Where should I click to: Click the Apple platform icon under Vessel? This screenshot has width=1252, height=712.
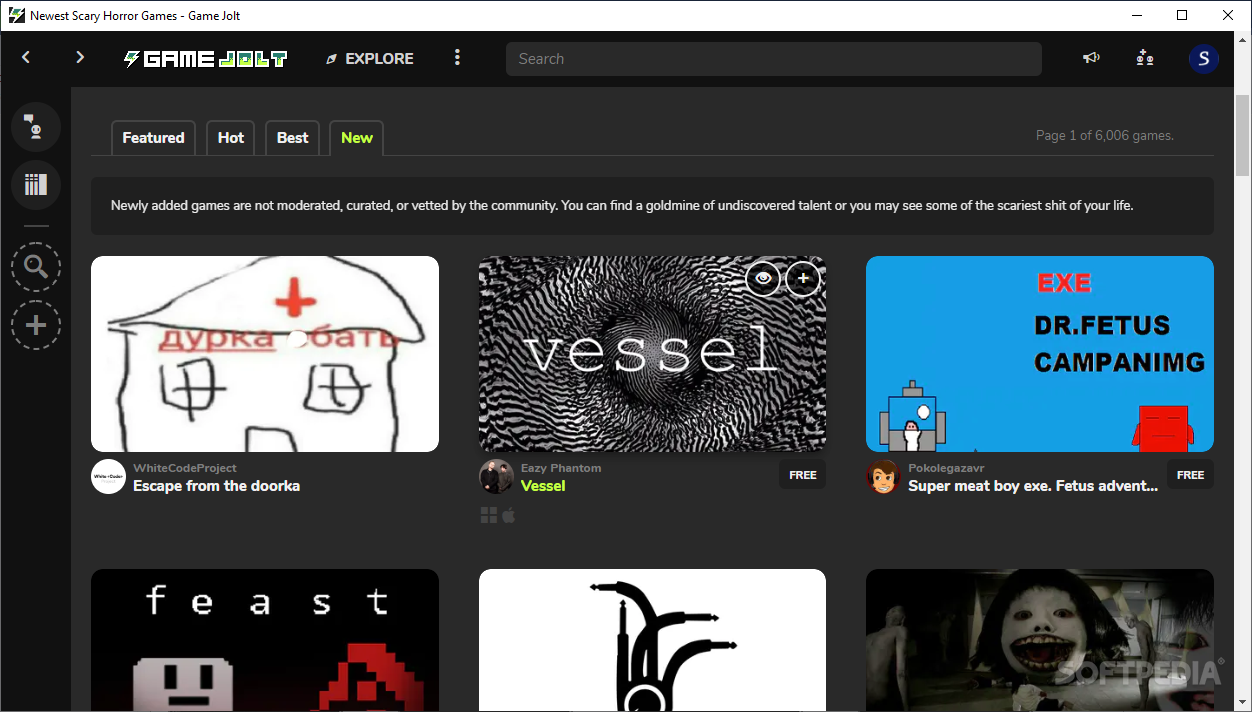508,516
